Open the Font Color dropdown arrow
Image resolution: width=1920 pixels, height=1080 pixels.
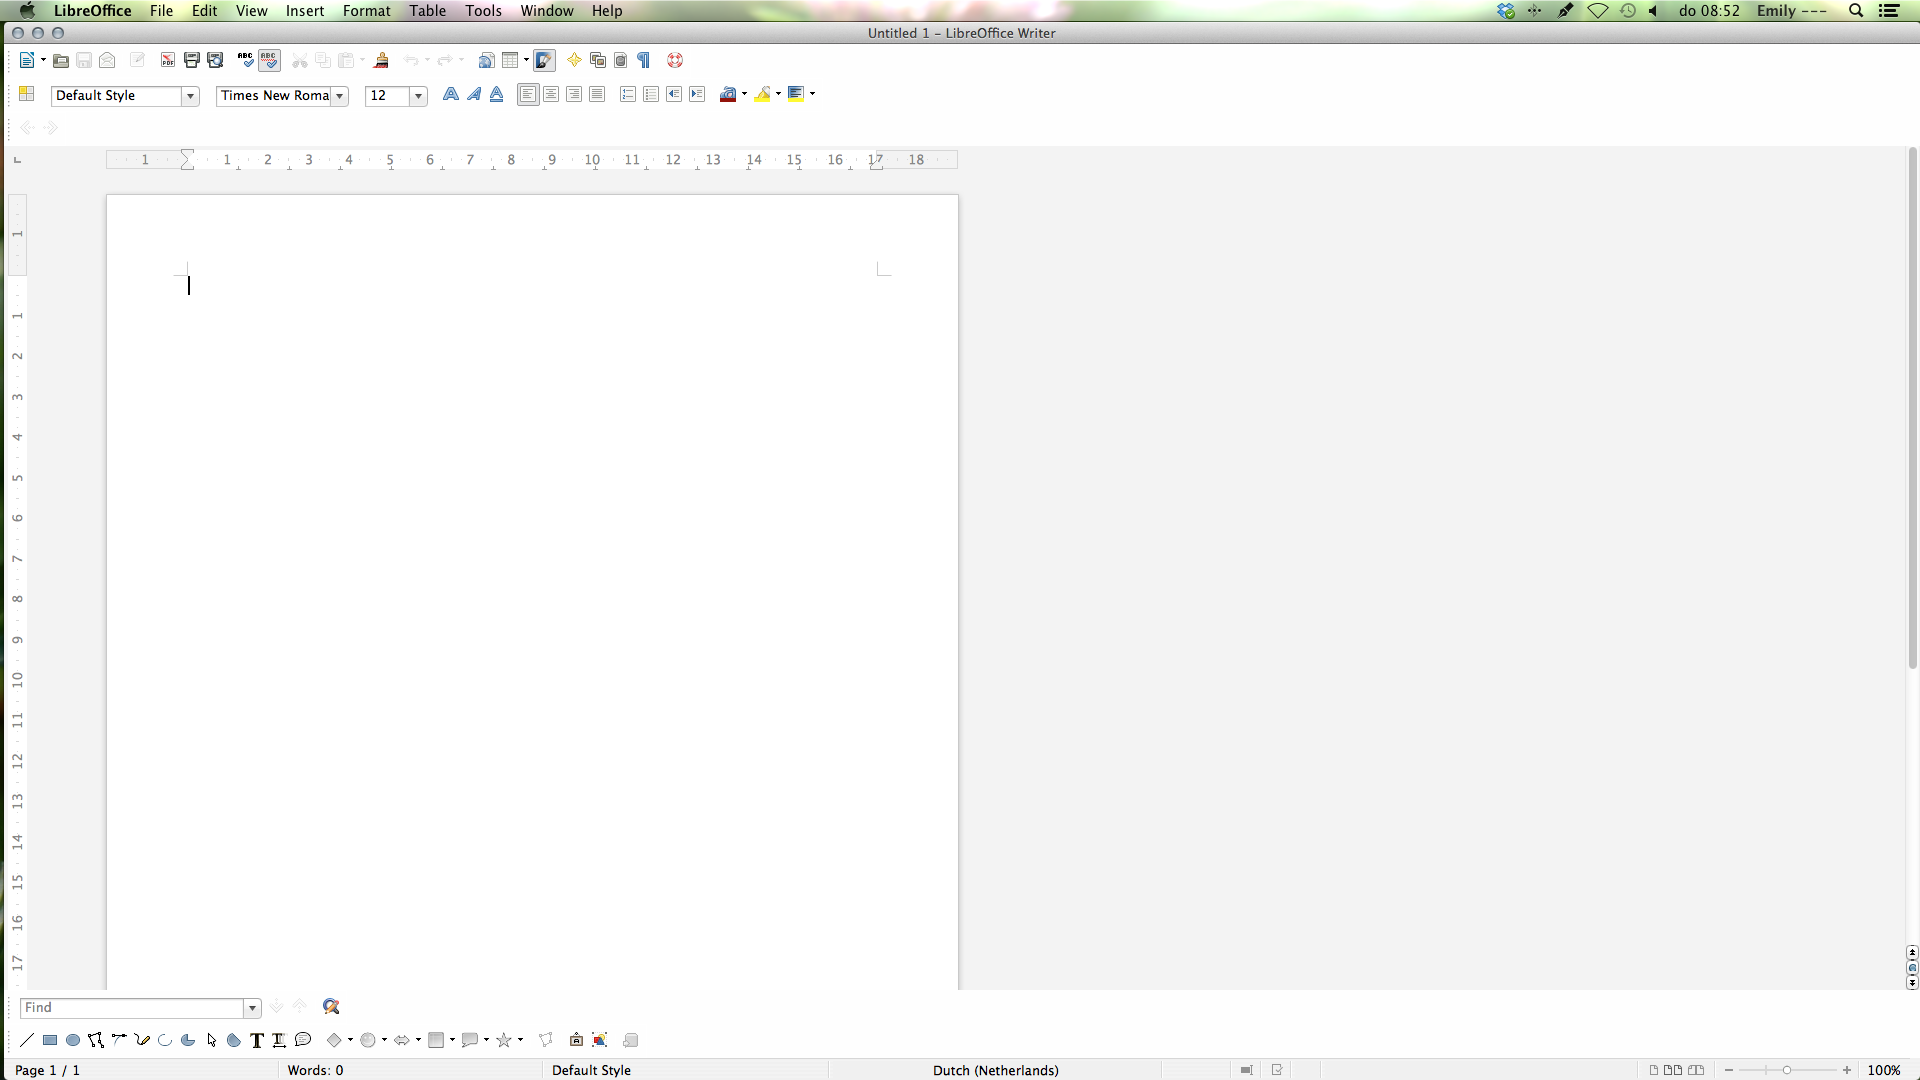click(x=744, y=94)
